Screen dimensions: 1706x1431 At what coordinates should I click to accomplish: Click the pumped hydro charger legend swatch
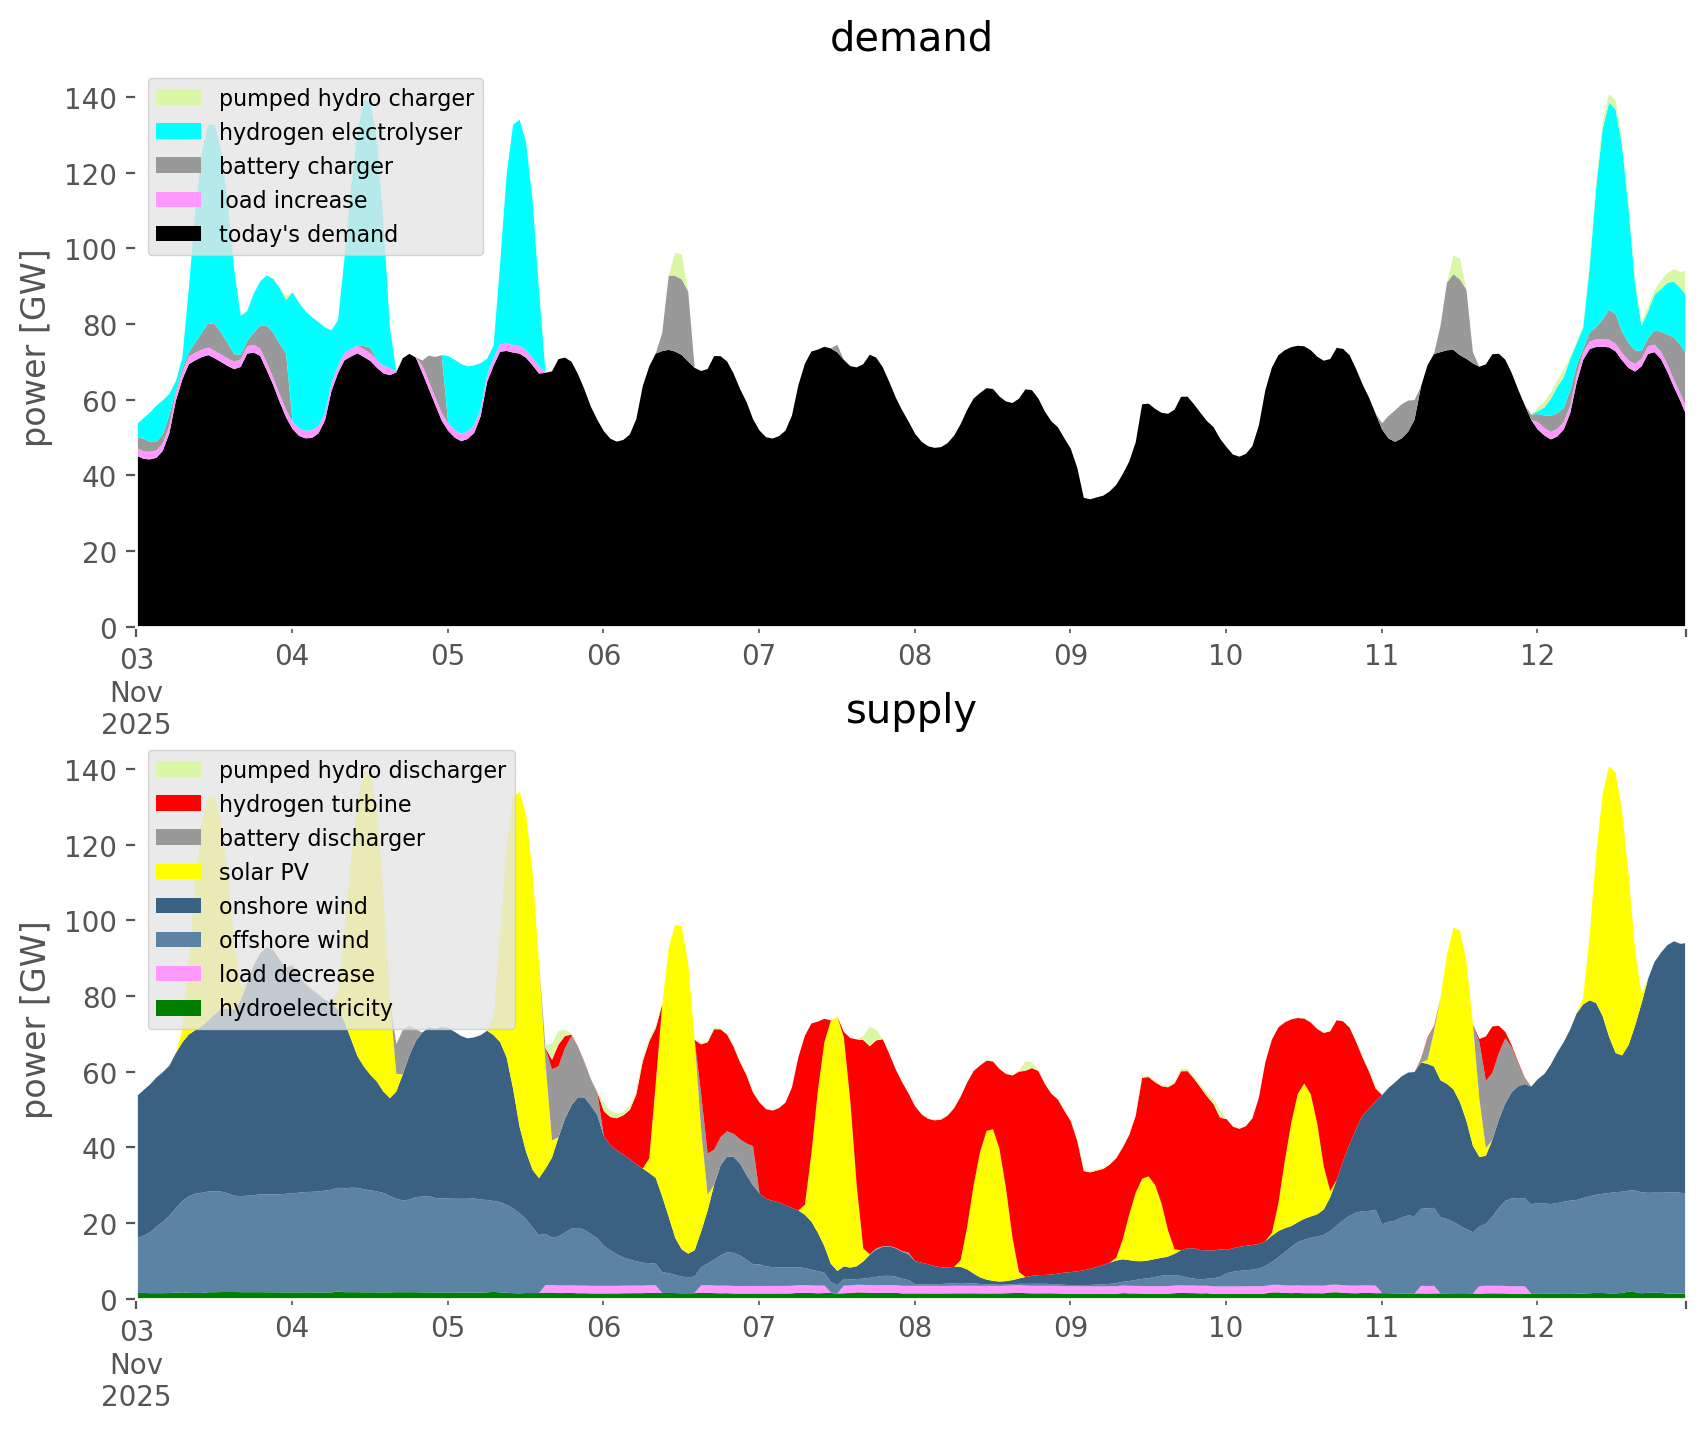(179, 98)
